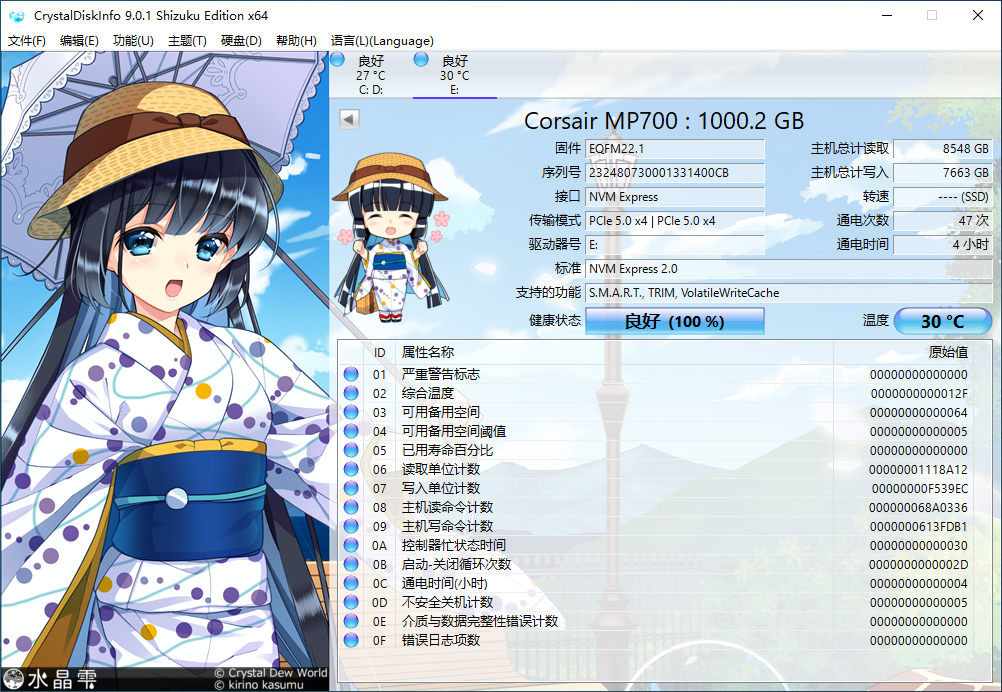This screenshot has width=1002, height=692.
Task: Click the 驱动器号 field showing E:
Action: [675, 245]
